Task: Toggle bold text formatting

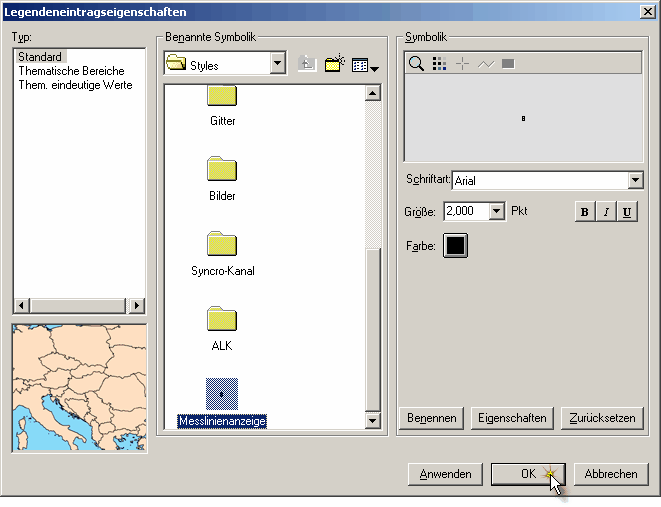Action: [x=585, y=212]
